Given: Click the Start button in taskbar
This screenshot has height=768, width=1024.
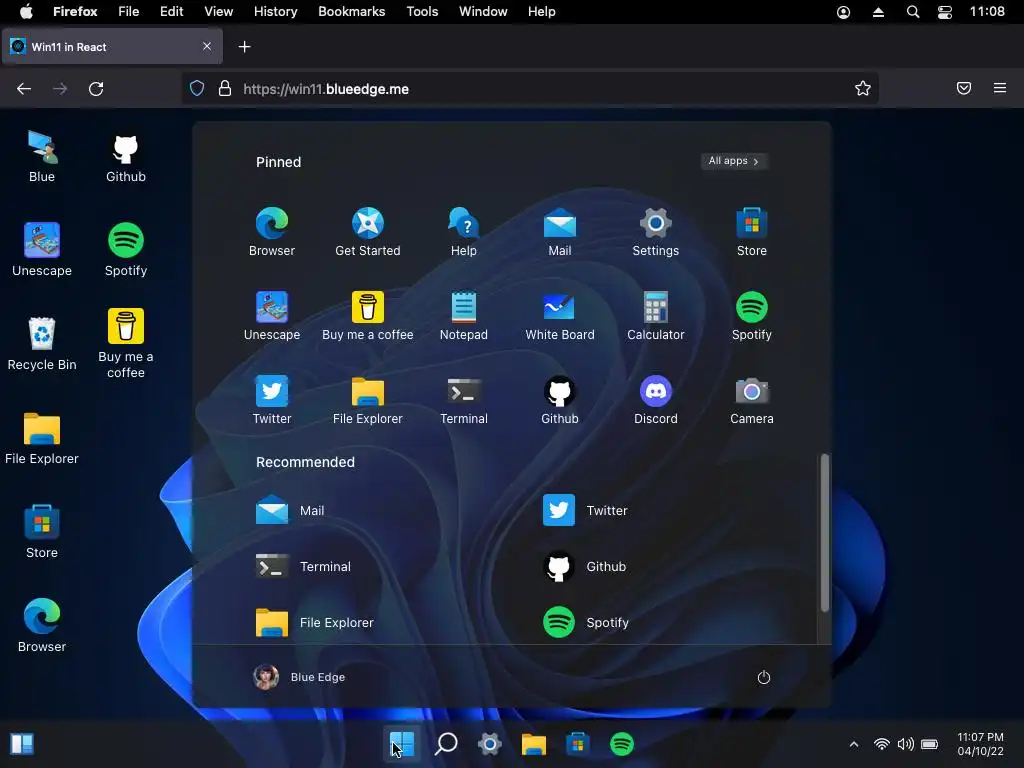Looking at the screenshot, I should click(402, 744).
